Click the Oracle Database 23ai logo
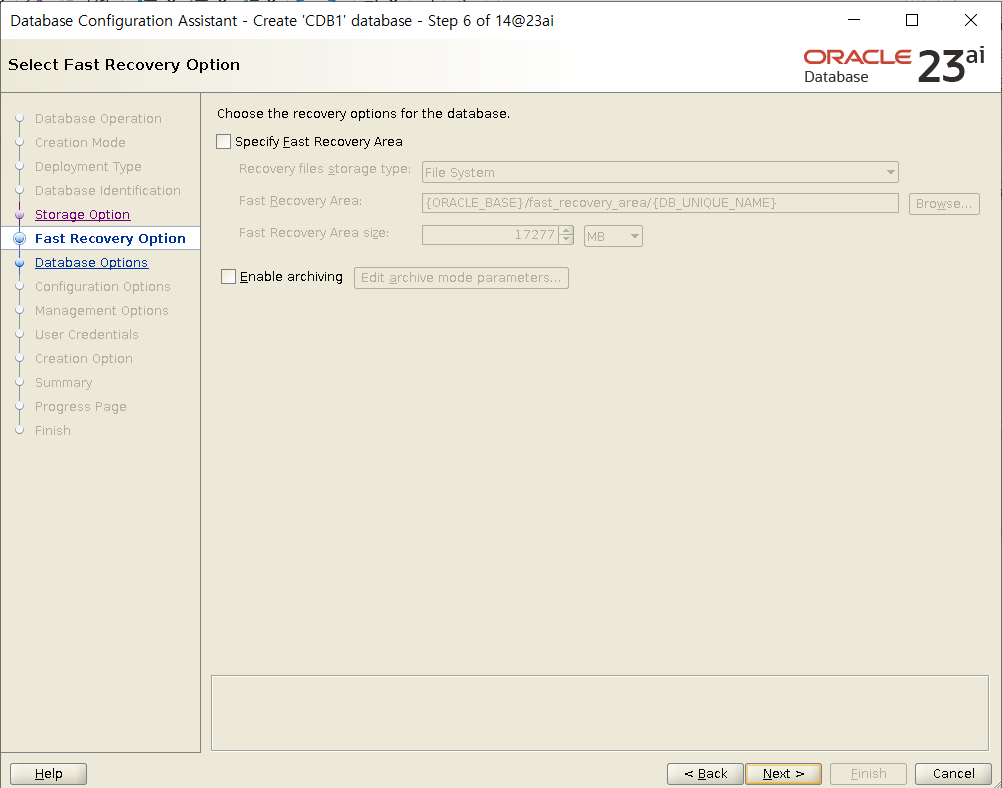The width and height of the screenshot is (1002, 788). click(894, 65)
